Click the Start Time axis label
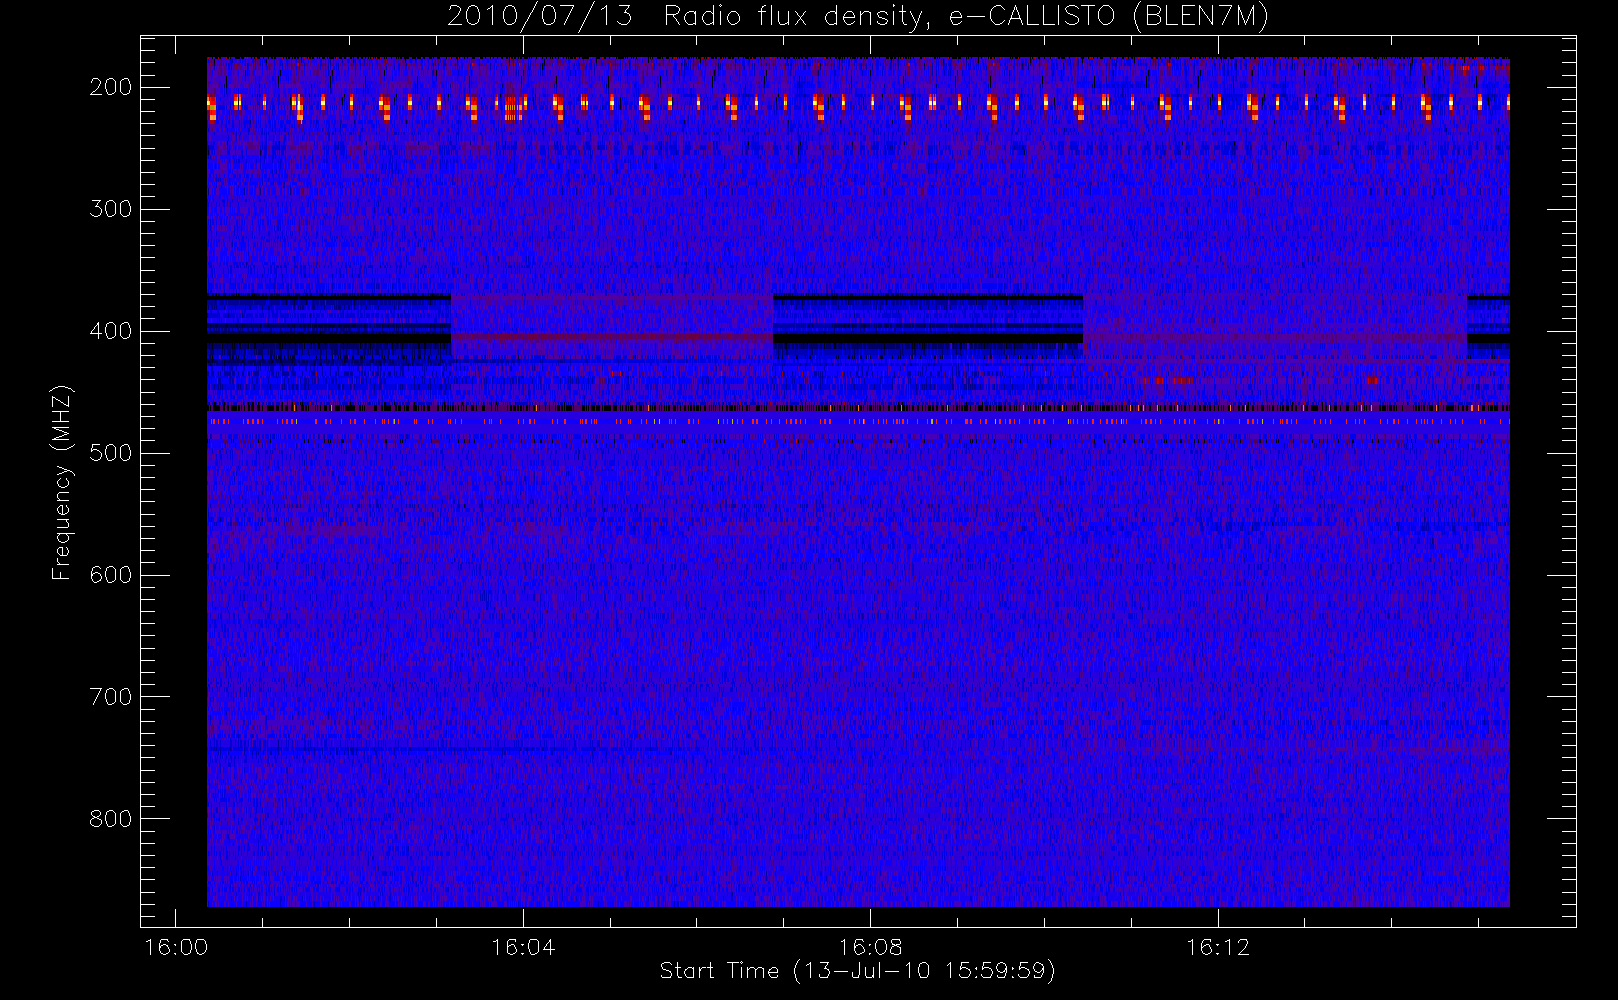Screen dimensions: 1618x1000 coord(858,971)
